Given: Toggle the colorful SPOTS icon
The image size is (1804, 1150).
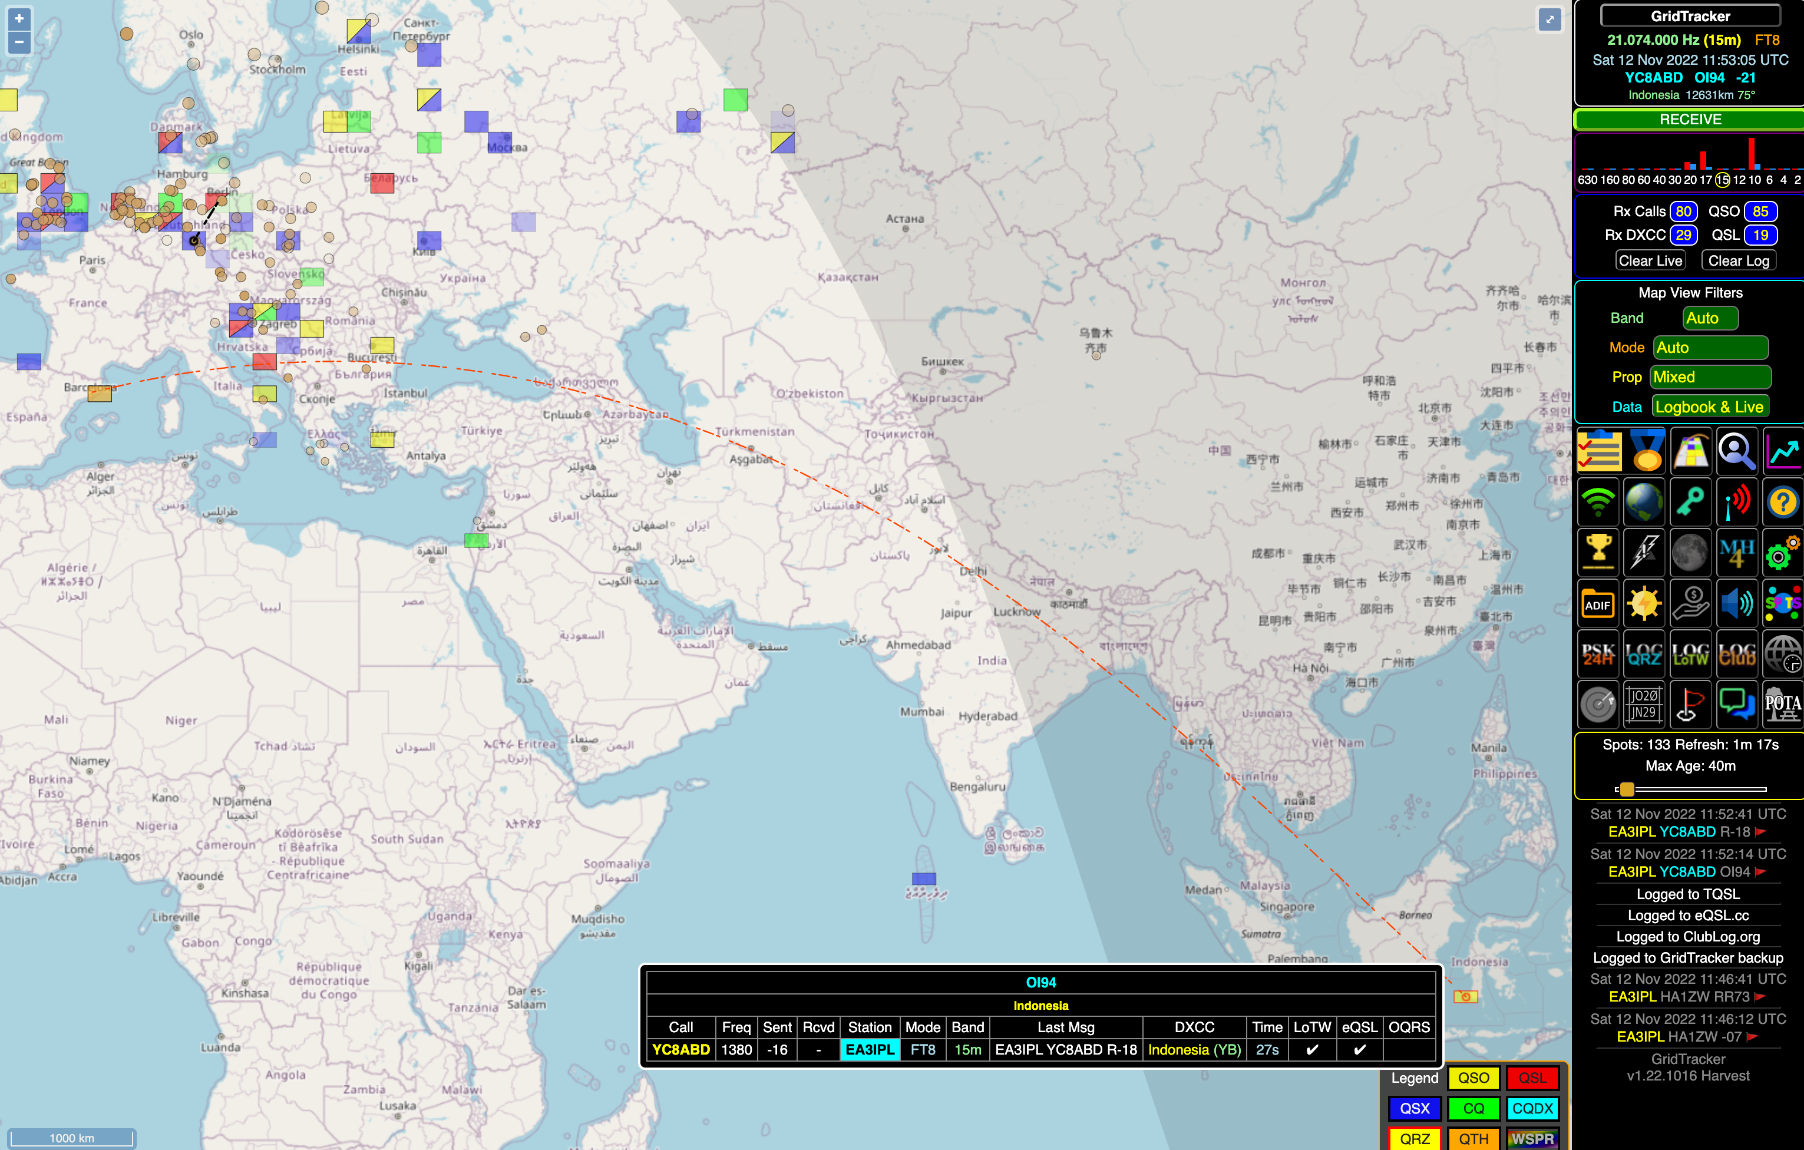Looking at the screenshot, I should [1783, 603].
